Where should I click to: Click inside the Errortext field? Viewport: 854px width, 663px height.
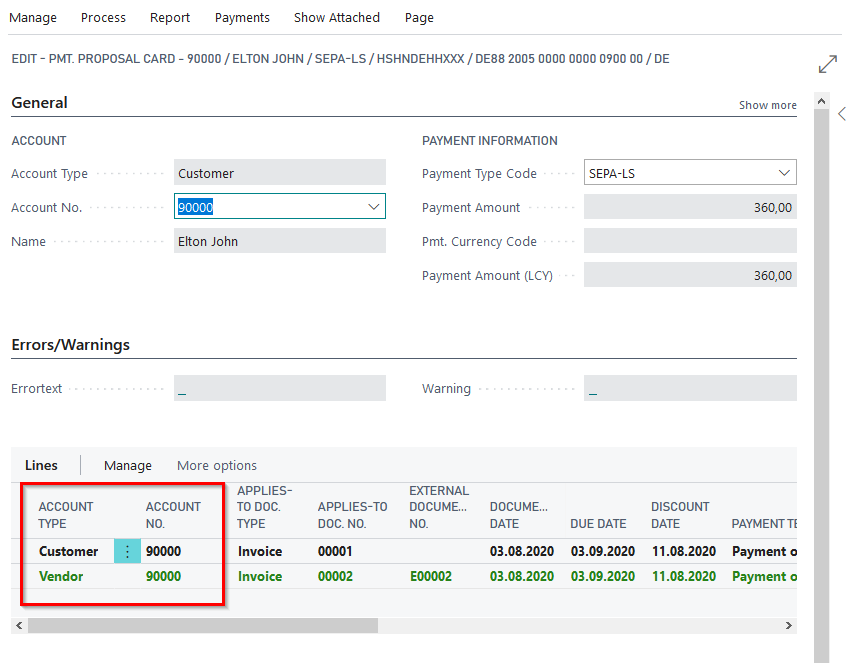[x=280, y=388]
